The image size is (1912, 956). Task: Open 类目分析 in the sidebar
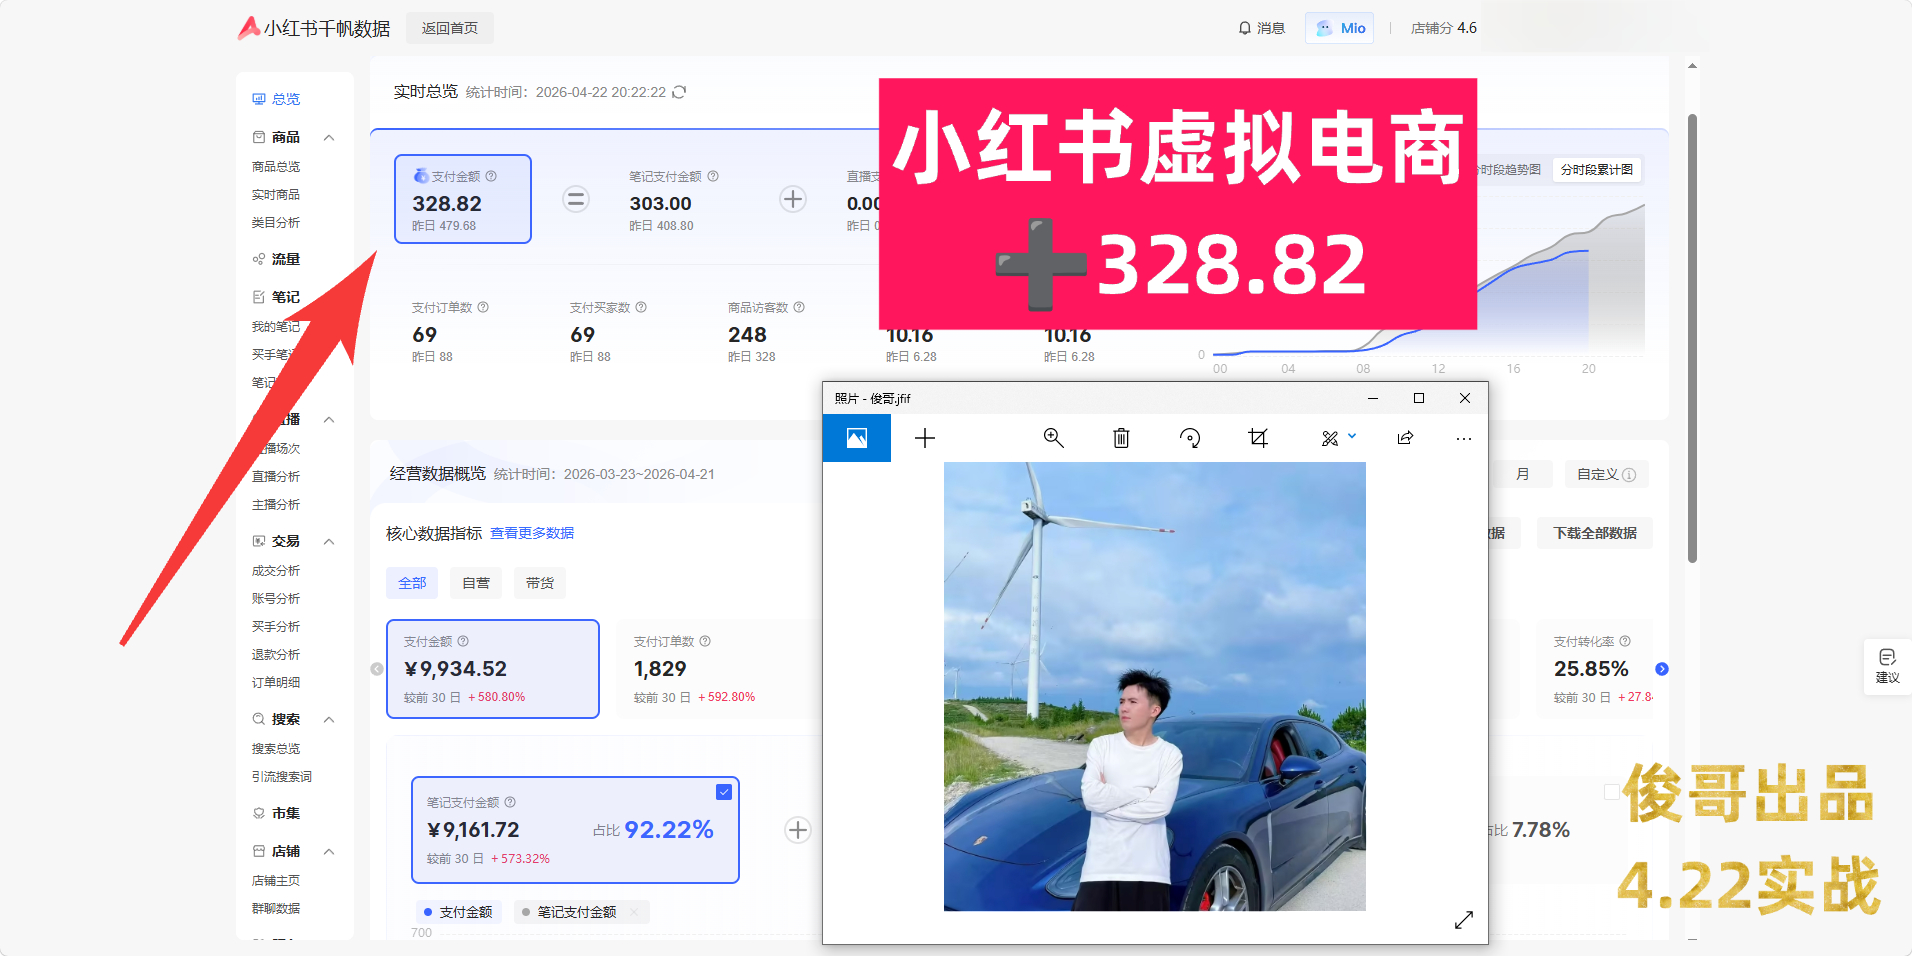tap(276, 223)
